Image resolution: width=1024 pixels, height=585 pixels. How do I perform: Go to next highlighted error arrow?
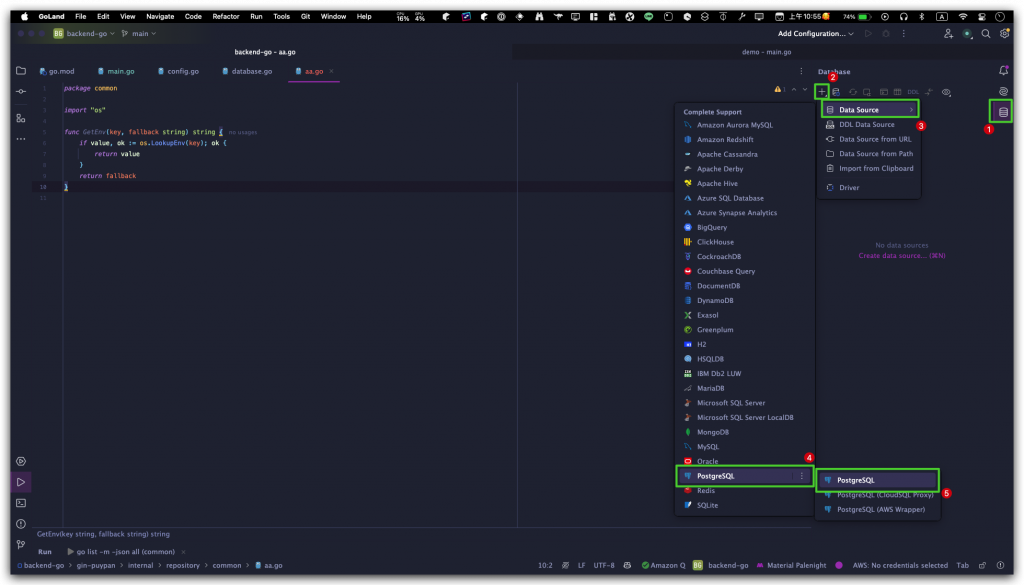(805, 89)
